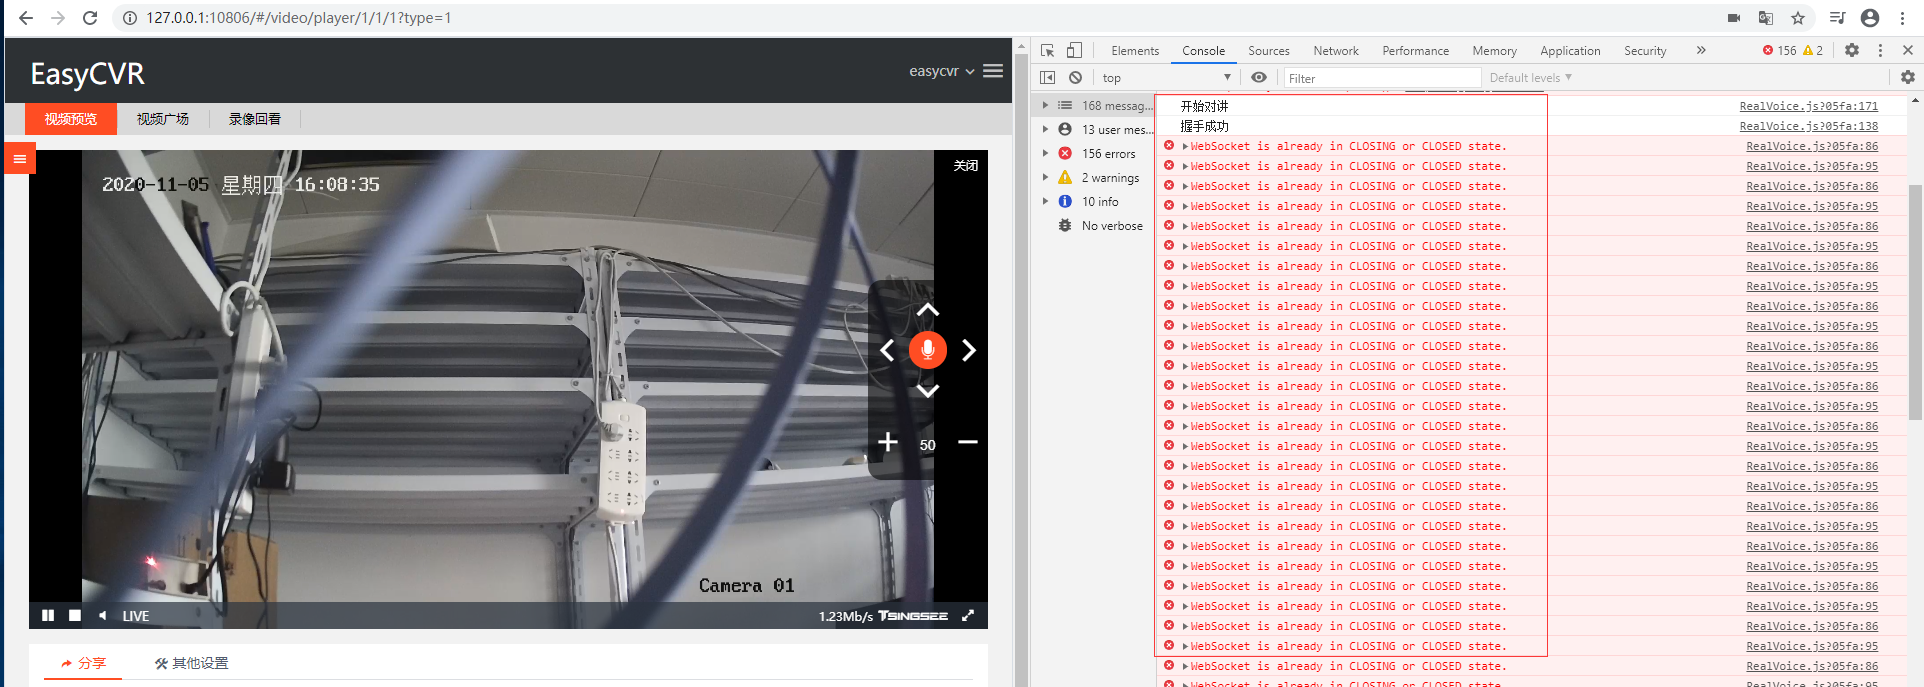Tilt camera down with PTZ arrow
The image size is (1924, 687).
pos(928,391)
